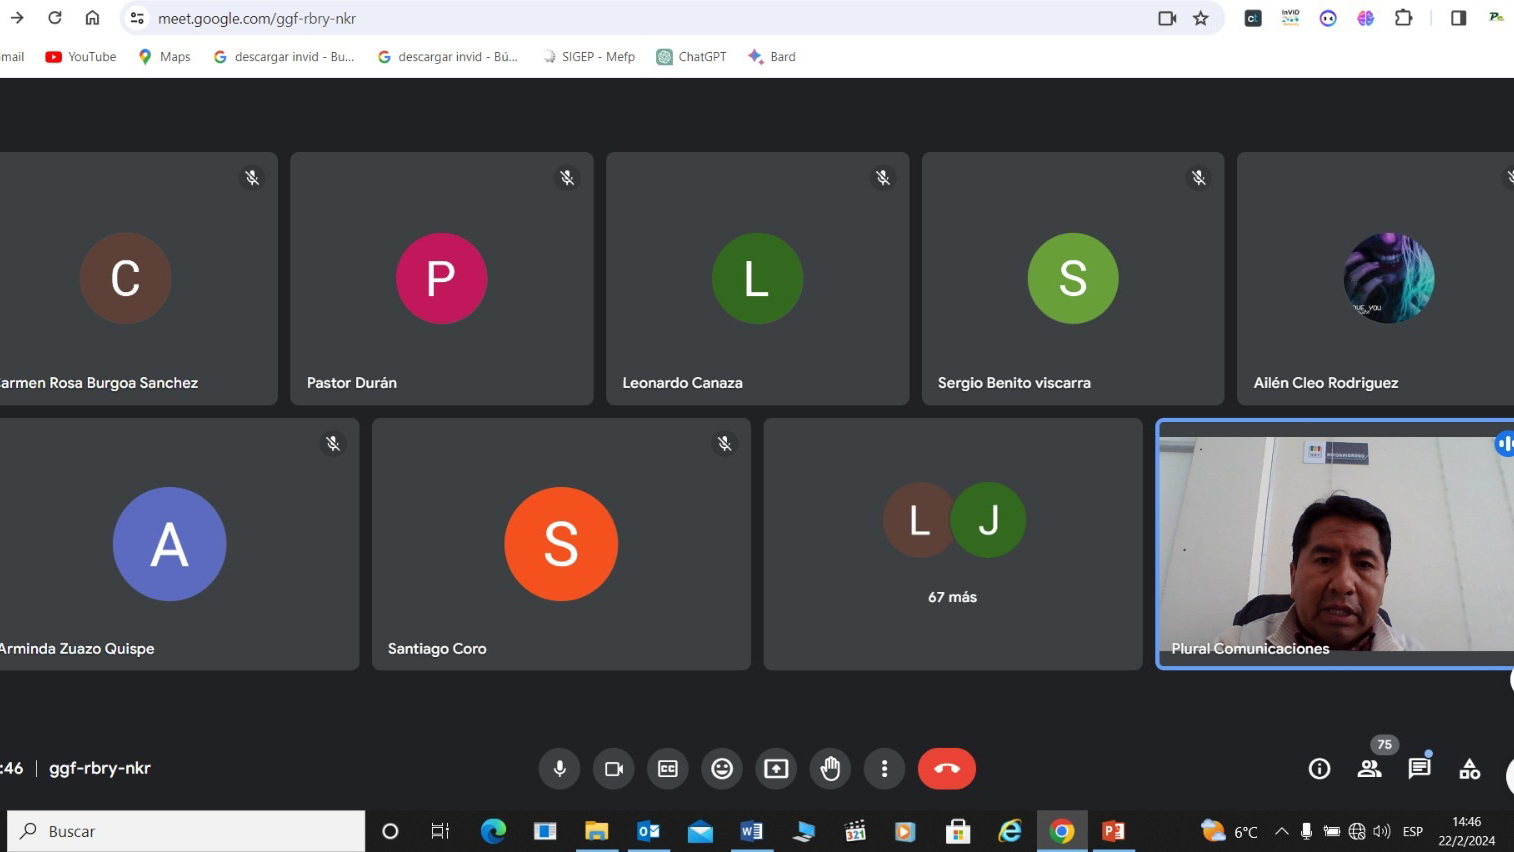
Task: Open the Chrome extensions puzzle menu
Action: click(x=1403, y=18)
